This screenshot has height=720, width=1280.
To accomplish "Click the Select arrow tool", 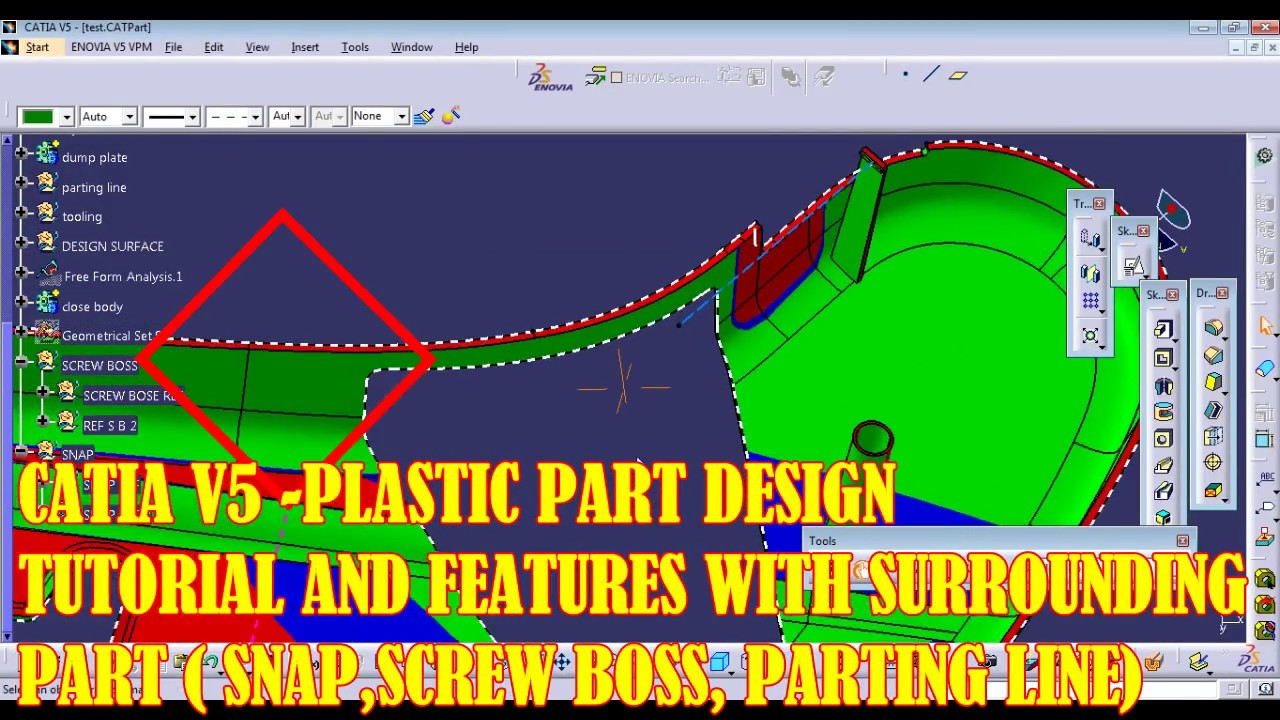I will [1265, 326].
